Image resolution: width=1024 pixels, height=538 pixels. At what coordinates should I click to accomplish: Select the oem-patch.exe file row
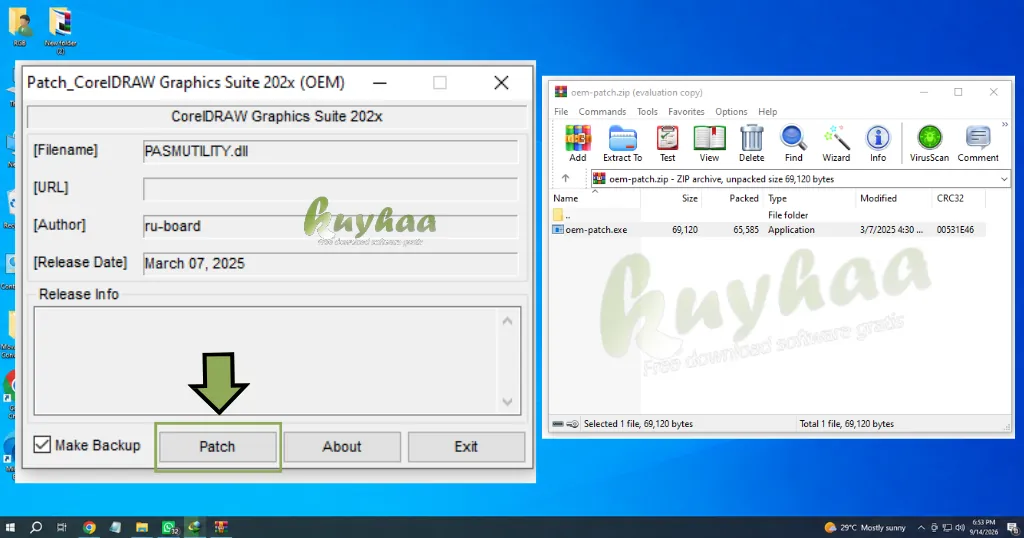[768, 230]
